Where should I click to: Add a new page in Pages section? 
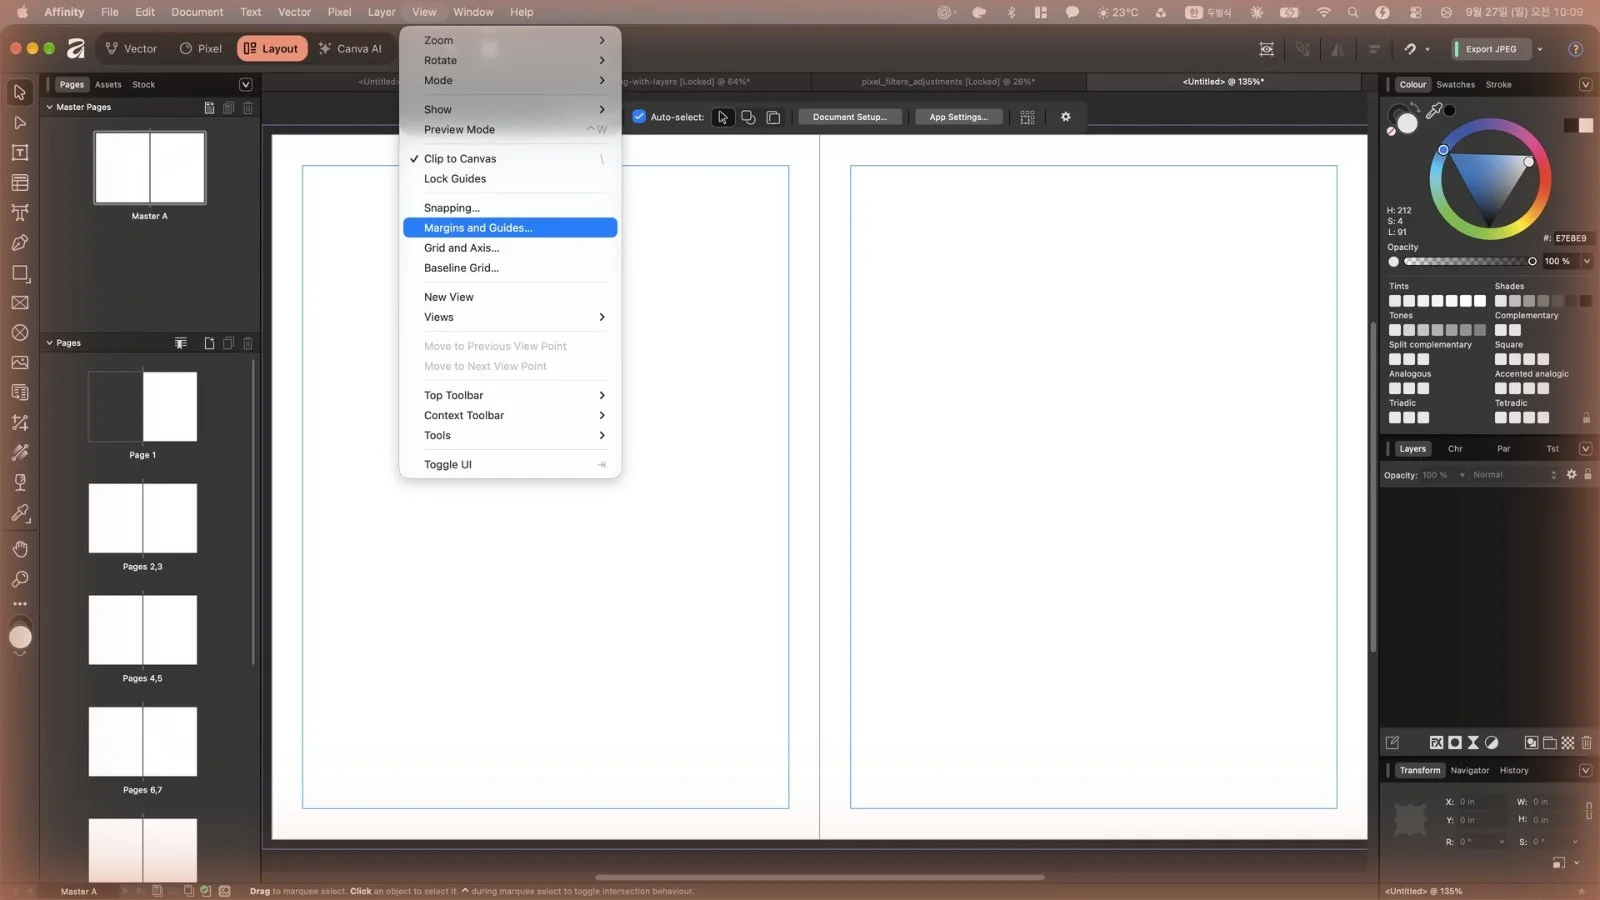click(x=209, y=343)
